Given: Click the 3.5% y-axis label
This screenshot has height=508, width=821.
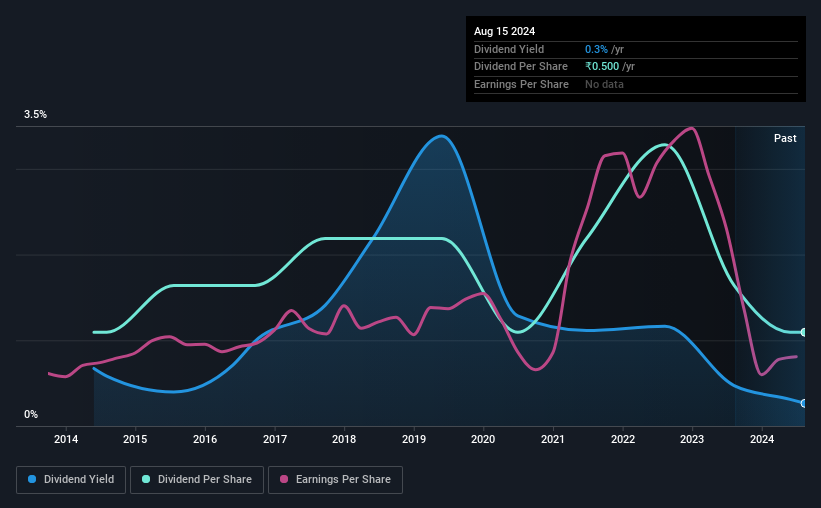Looking at the screenshot, I should 35,114.
